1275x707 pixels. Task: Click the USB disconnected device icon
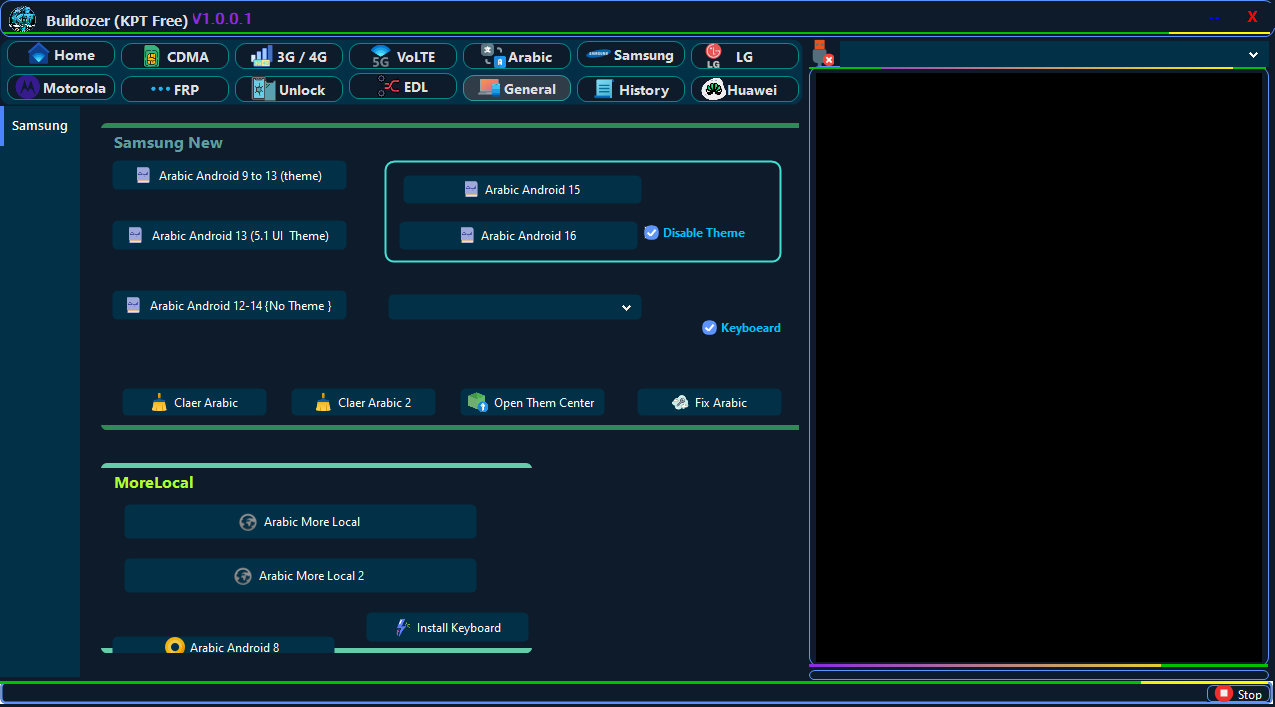pyautogui.click(x=822, y=54)
